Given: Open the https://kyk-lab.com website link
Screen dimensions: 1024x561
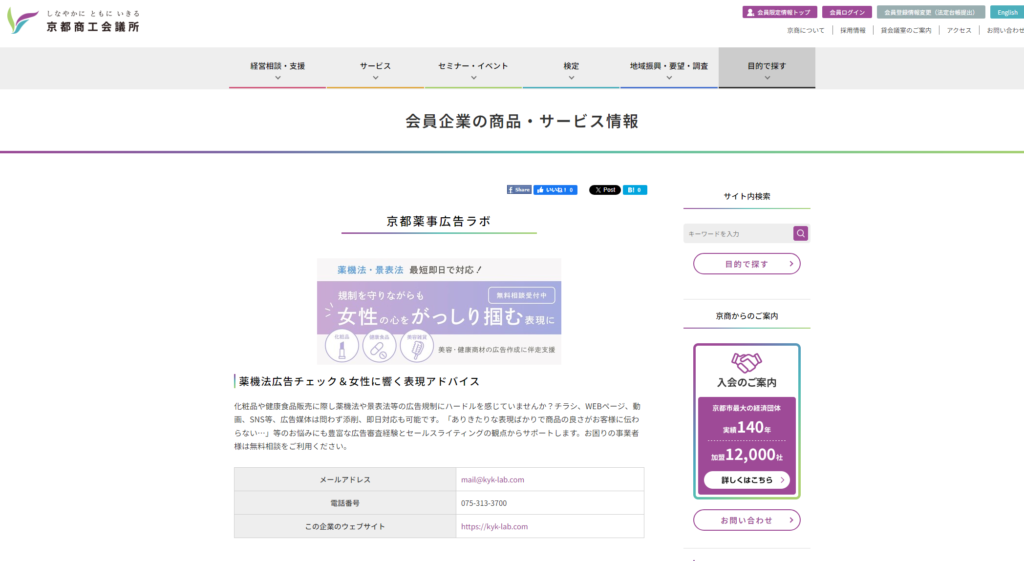Looking at the screenshot, I should 494,526.
